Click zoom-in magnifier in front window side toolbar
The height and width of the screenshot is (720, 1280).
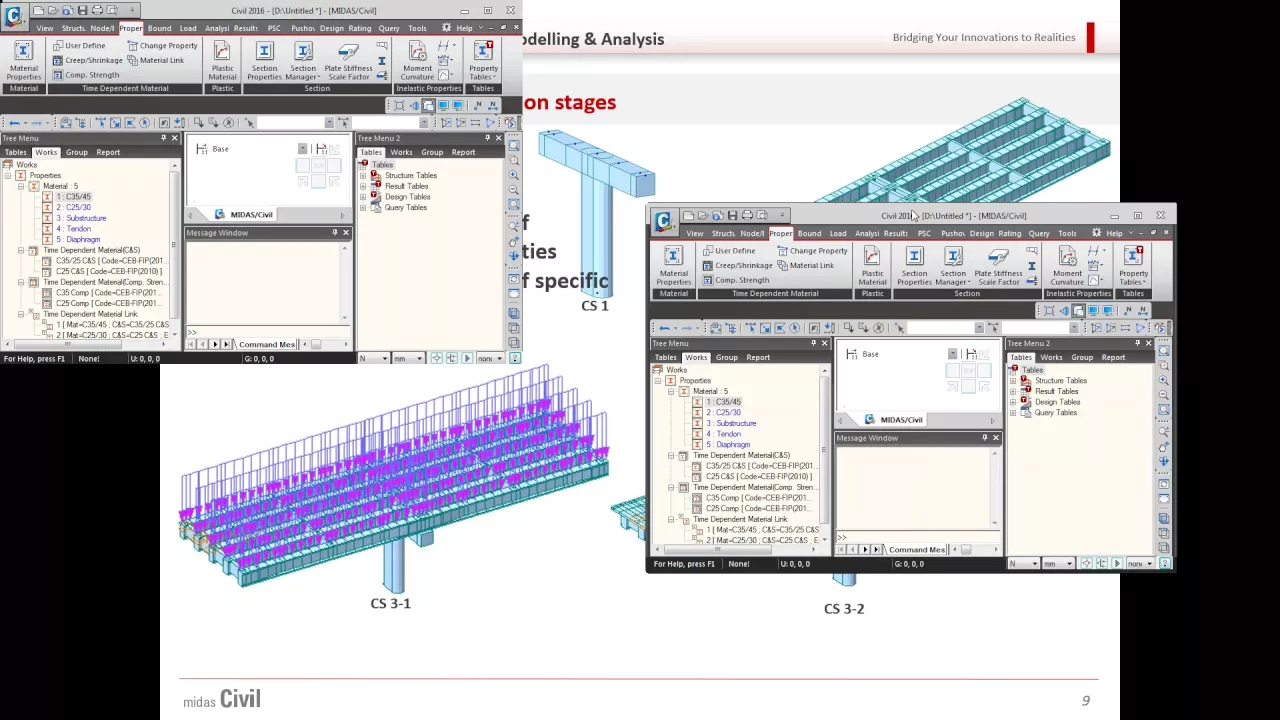pyautogui.click(x=1163, y=380)
